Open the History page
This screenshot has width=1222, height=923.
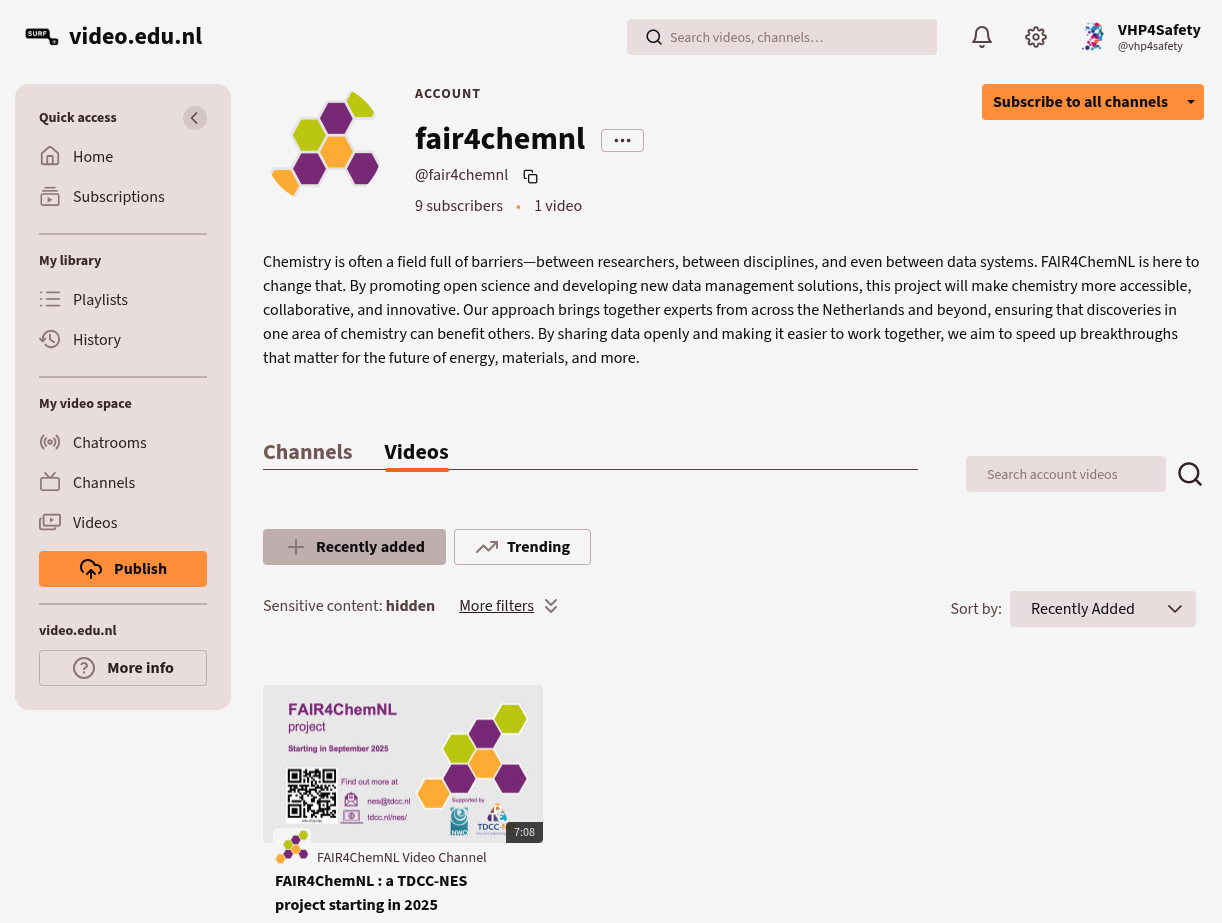(x=96, y=340)
